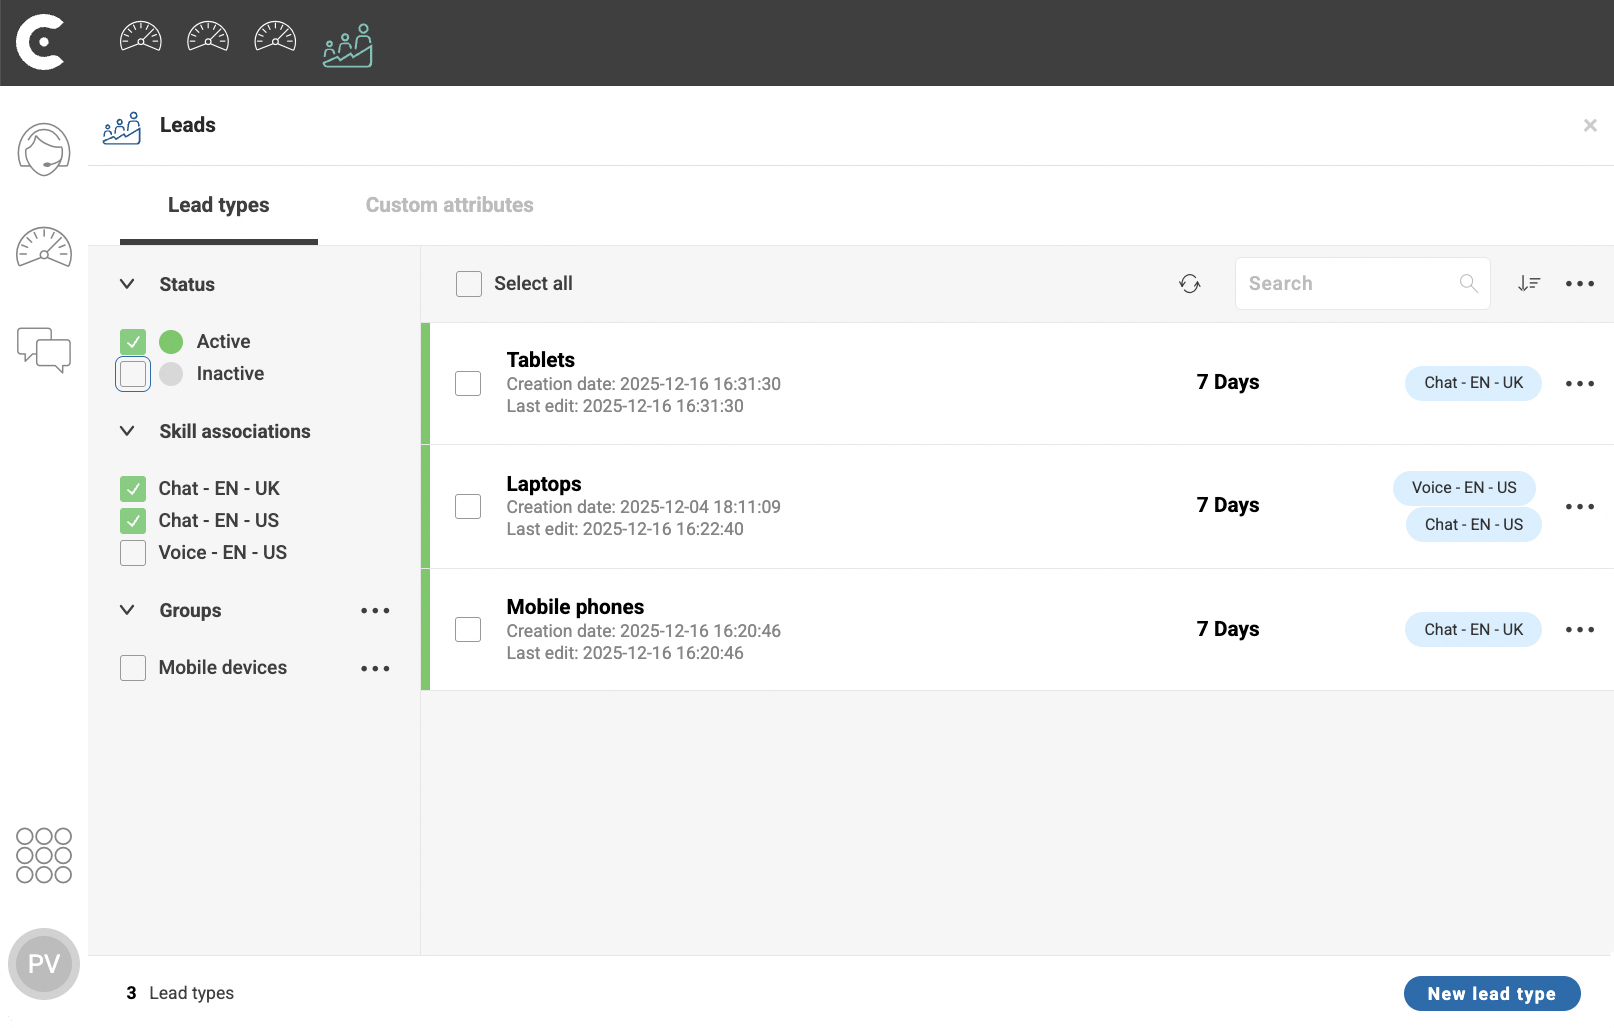Click the Search input field
Image resolution: width=1614 pixels, height=1028 pixels.
click(1363, 284)
